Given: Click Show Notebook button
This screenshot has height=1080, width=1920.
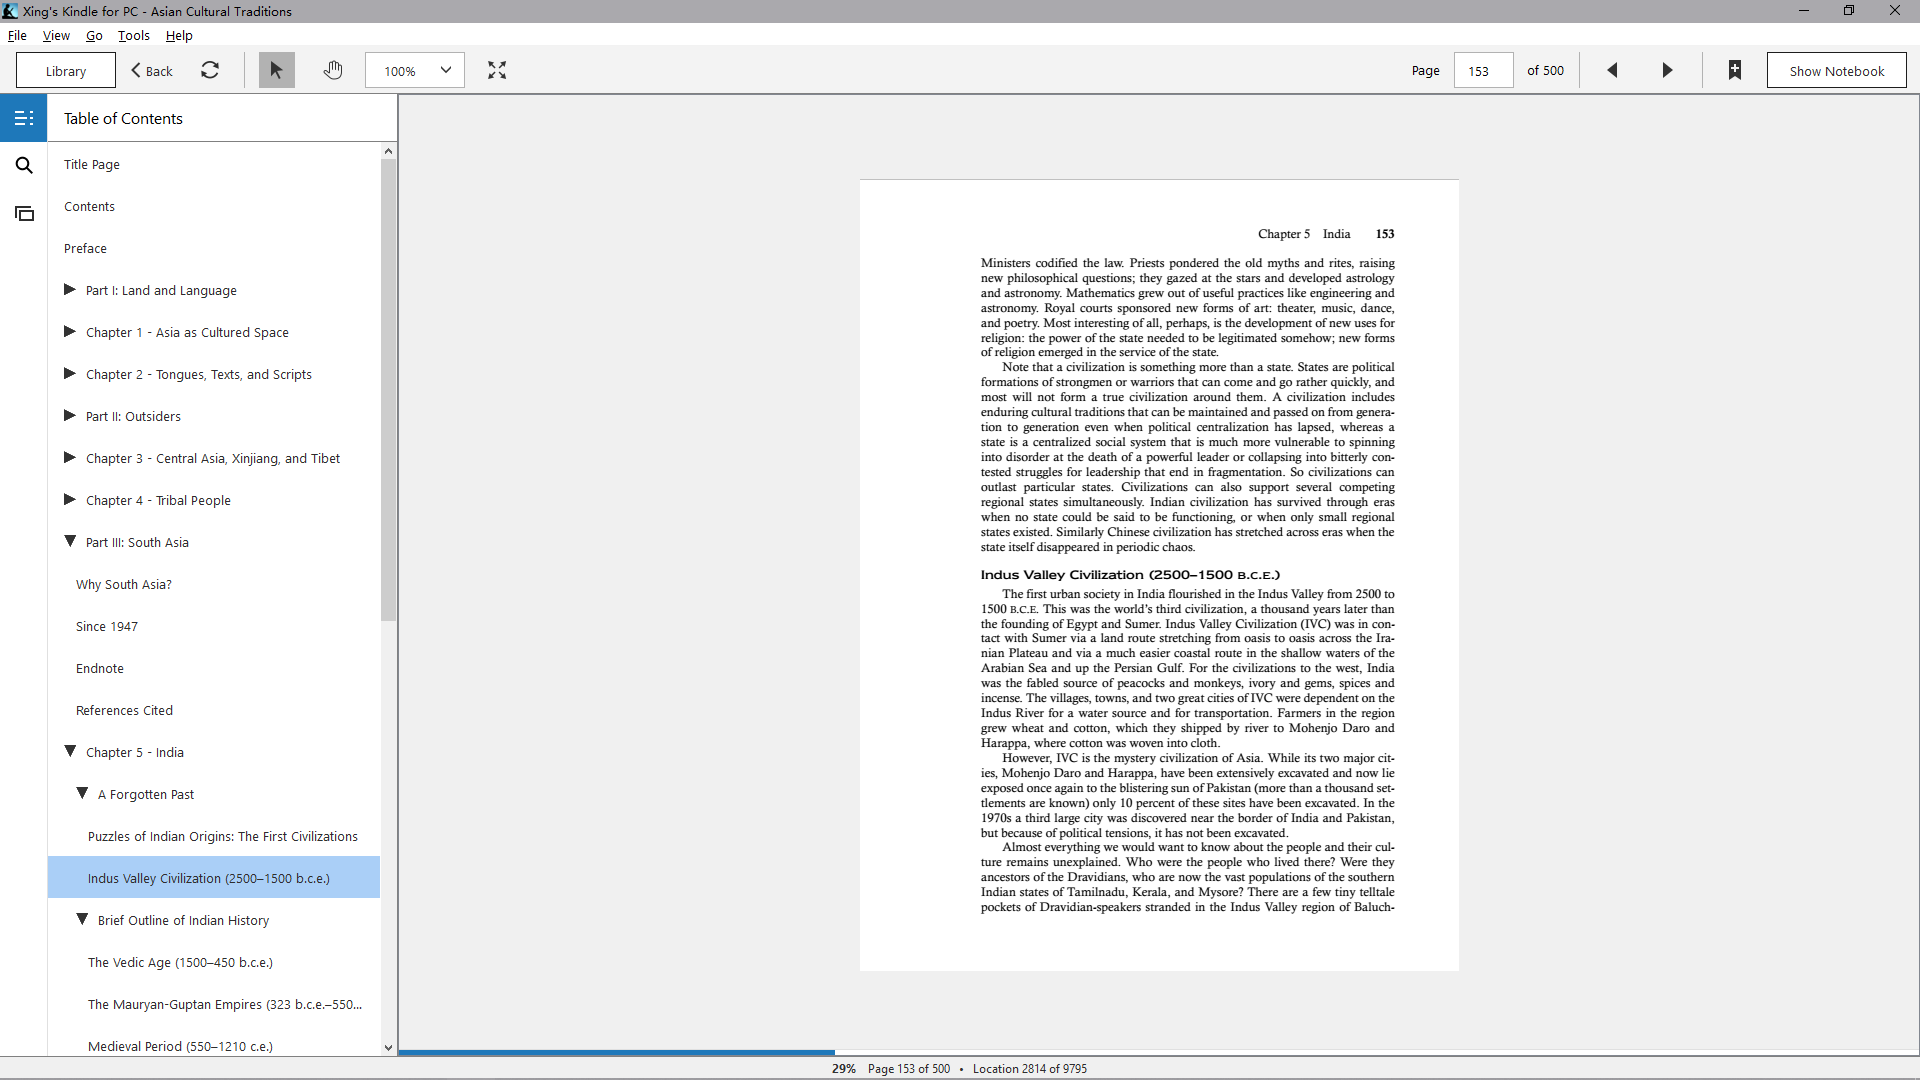Looking at the screenshot, I should coord(1836,71).
